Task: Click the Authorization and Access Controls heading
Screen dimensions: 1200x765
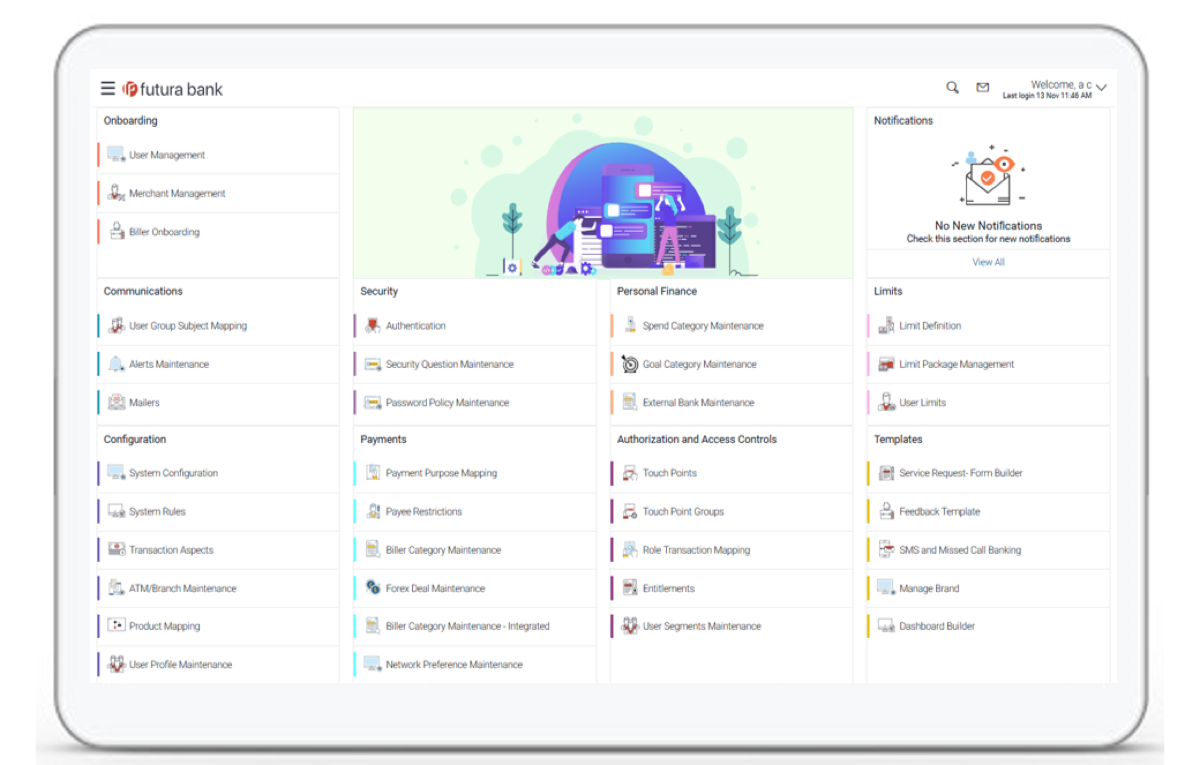Action: click(697, 439)
